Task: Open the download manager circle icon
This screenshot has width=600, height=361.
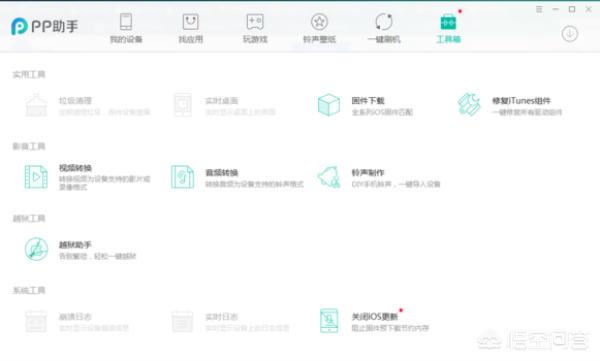Action: click(x=570, y=34)
